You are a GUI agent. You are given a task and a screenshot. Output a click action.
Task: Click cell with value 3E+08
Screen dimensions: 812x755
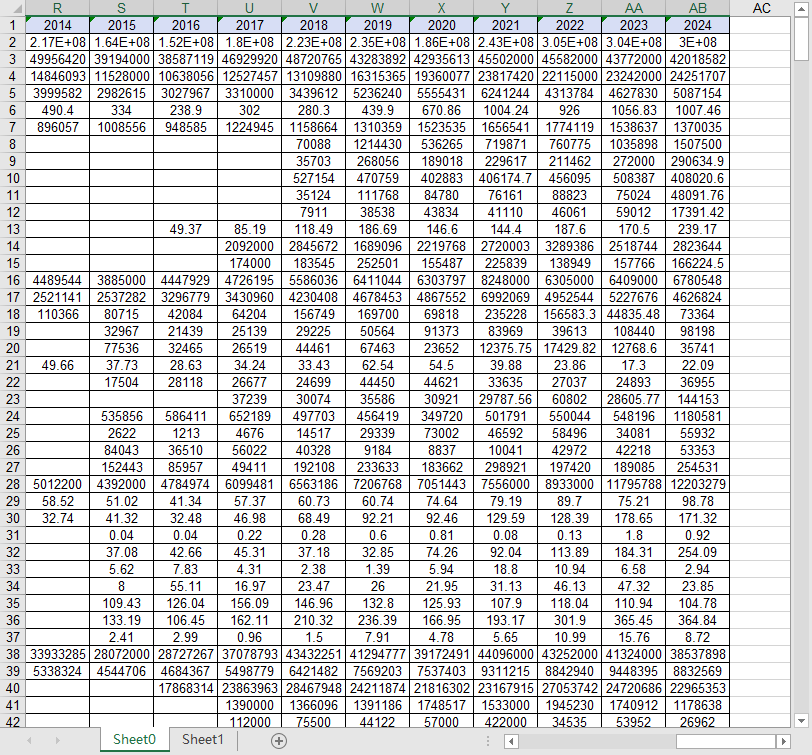pos(698,42)
